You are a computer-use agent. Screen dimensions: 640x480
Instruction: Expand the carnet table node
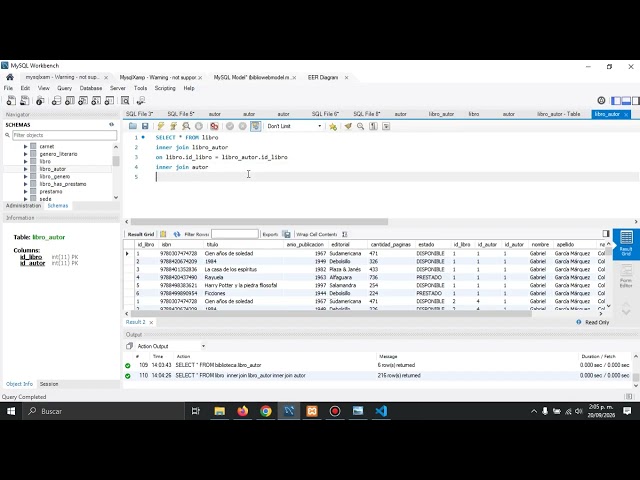[25, 146]
